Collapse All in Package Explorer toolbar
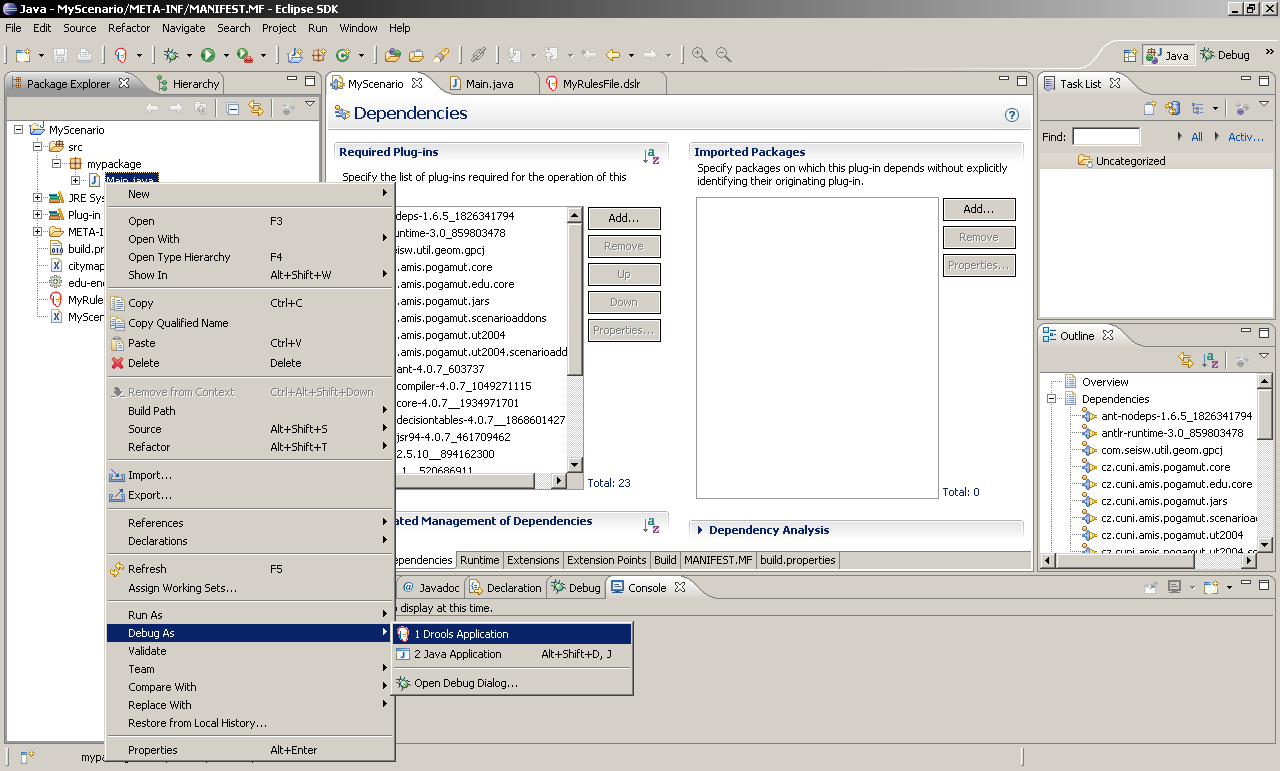Viewport: 1280px width, 771px height. click(232, 108)
